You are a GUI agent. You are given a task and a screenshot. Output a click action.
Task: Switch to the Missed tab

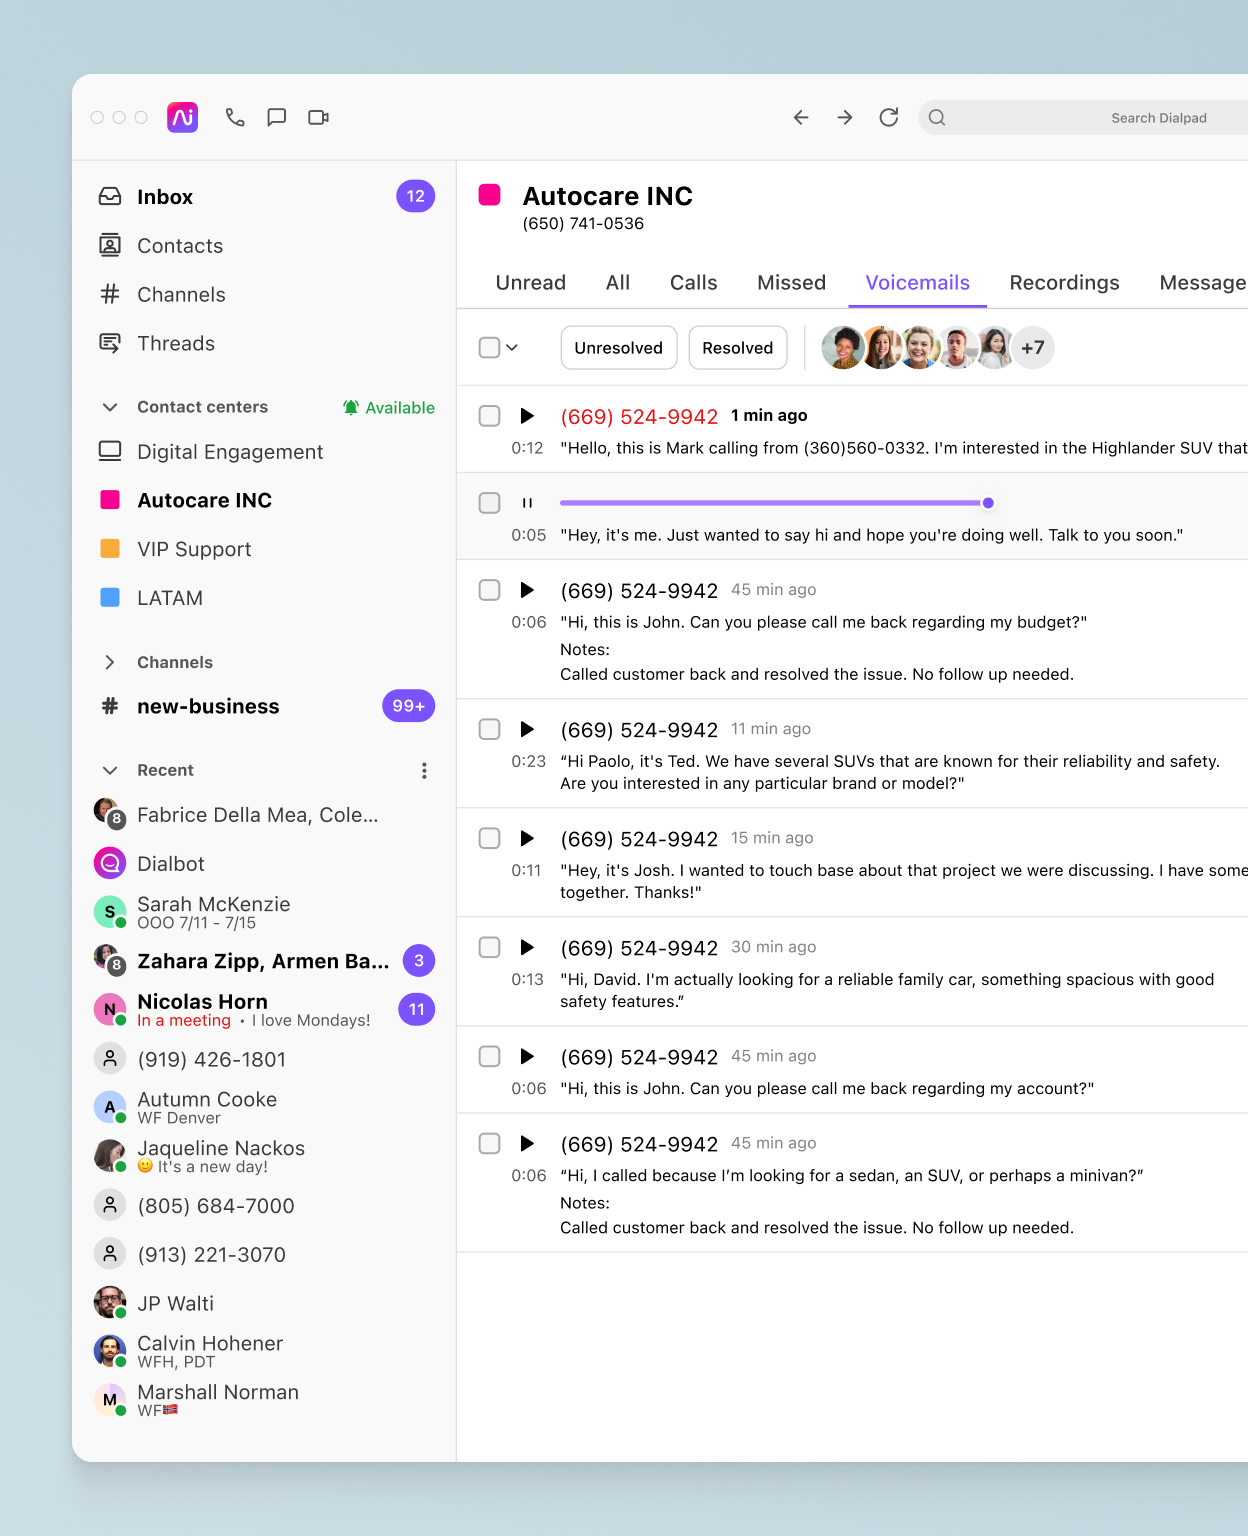click(791, 283)
